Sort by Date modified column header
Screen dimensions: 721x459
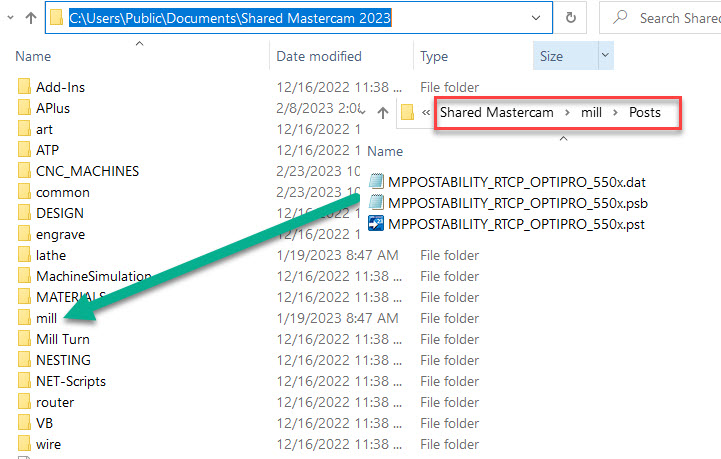(x=319, y=56)
